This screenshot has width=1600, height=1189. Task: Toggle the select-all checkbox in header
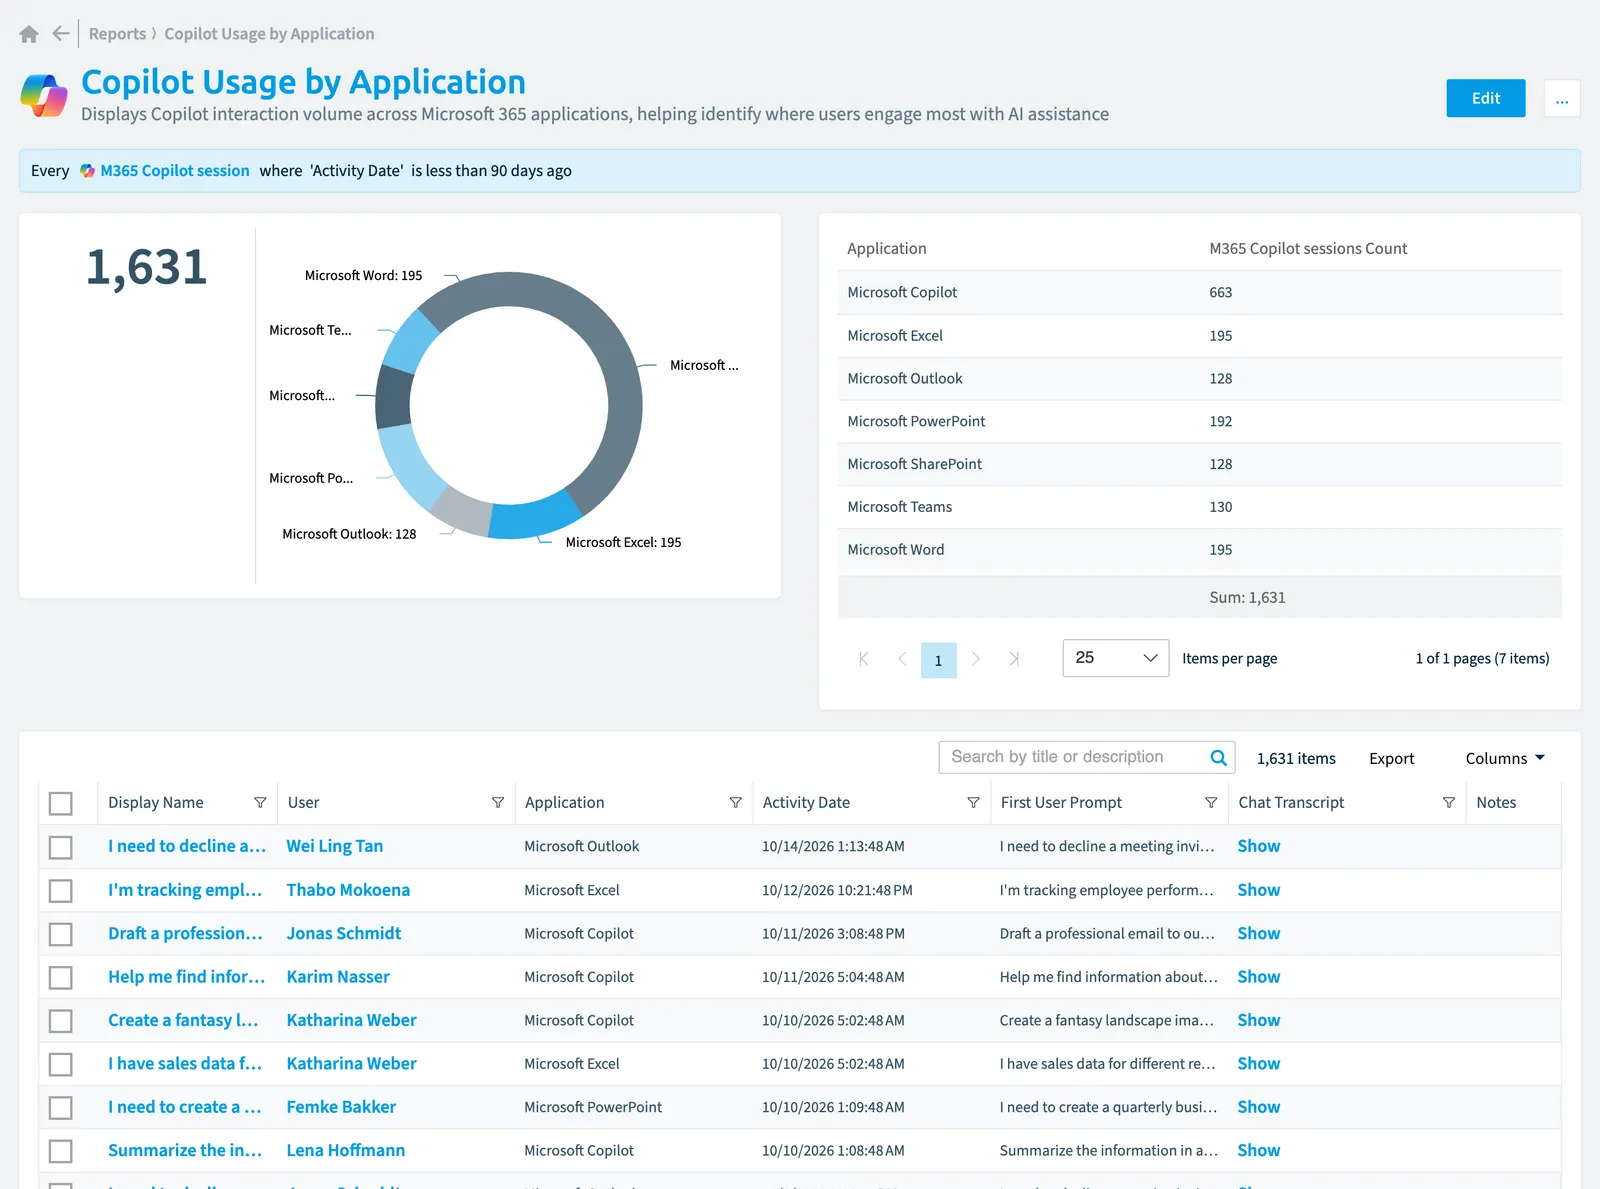pyautogui.click(x=61, y=803)
